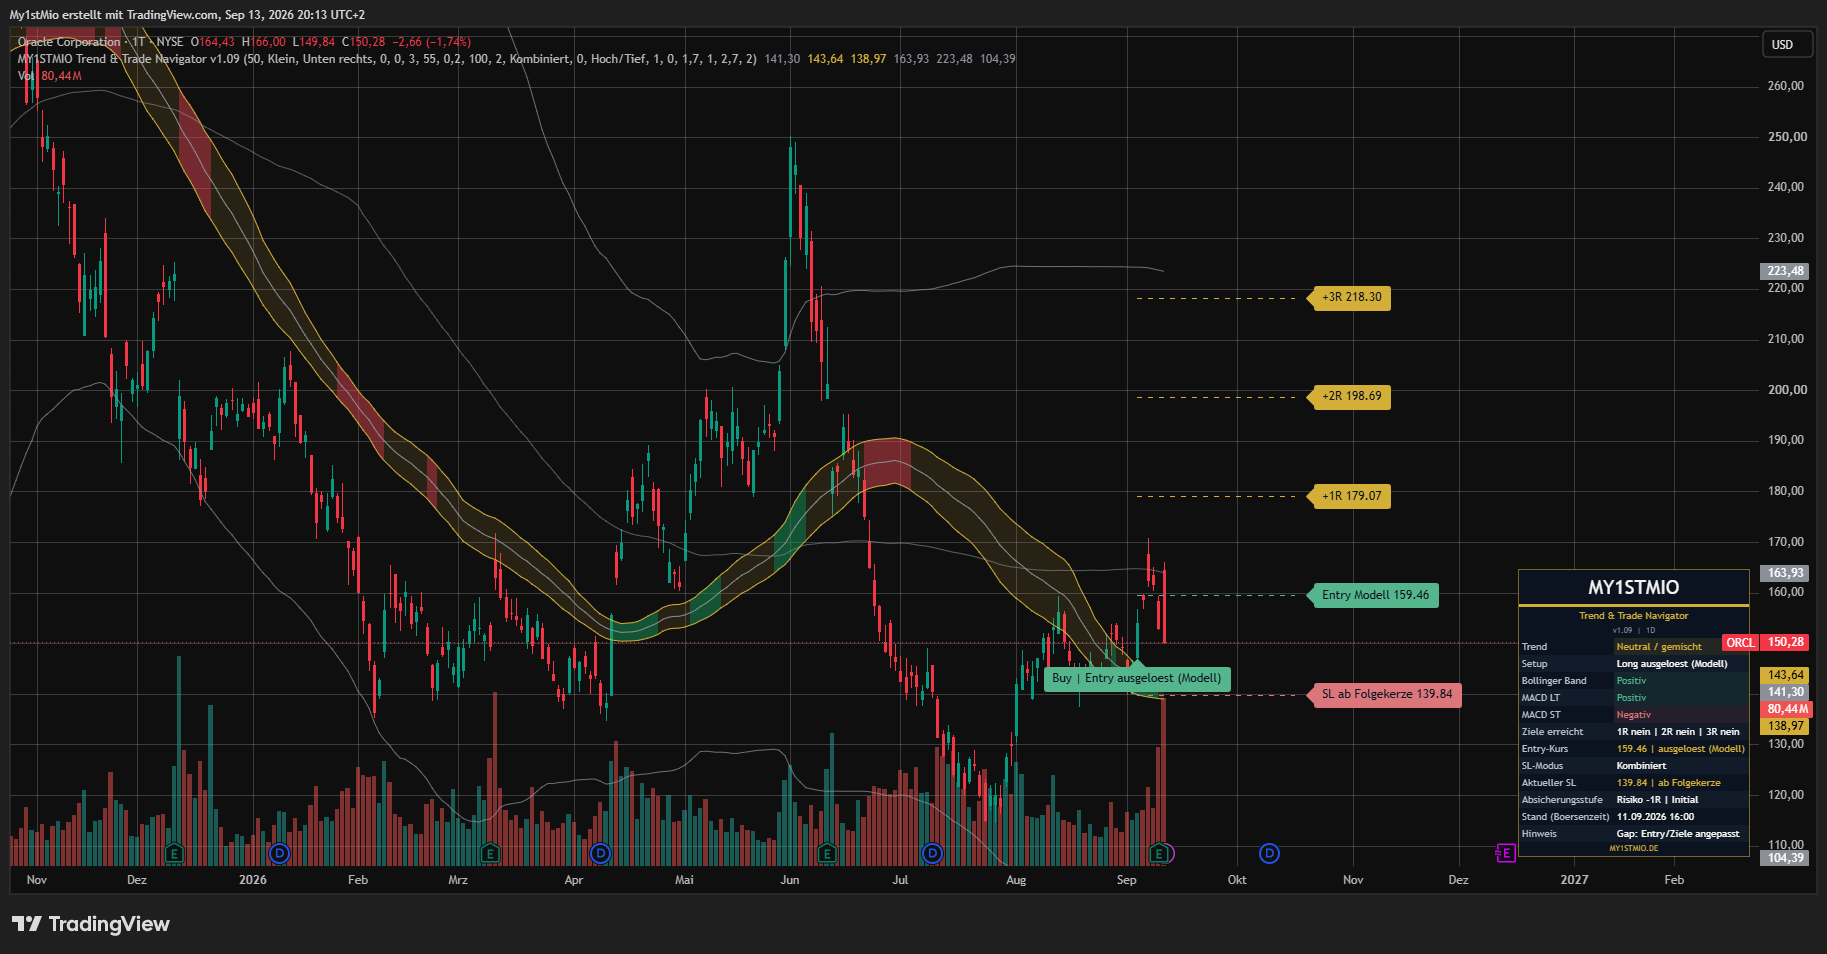Click the Trend row value Neutral / gemischt
The width and height of the screenshot is (1827, 954).
click(1659, 647)
